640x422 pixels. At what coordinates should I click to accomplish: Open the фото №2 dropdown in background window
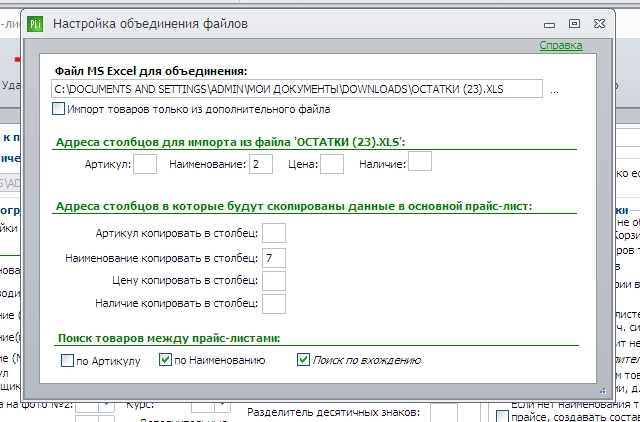pyautogui.click(x=107, y=405)
